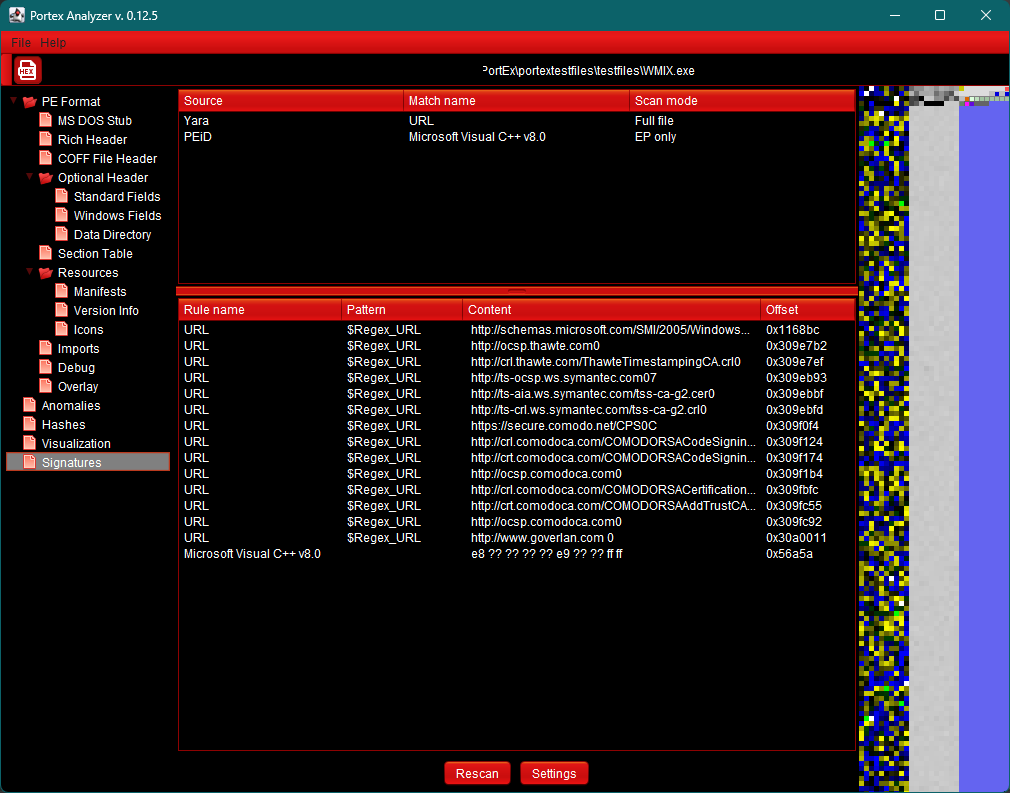Click the Manifests file icon
The image size is (1010, 793).
tap(61, 292)
